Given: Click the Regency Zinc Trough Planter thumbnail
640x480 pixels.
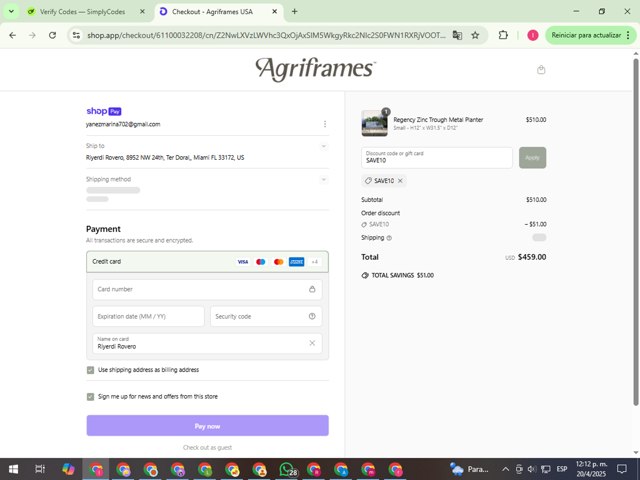Looking at the screenshot, I should click(374, 123).
